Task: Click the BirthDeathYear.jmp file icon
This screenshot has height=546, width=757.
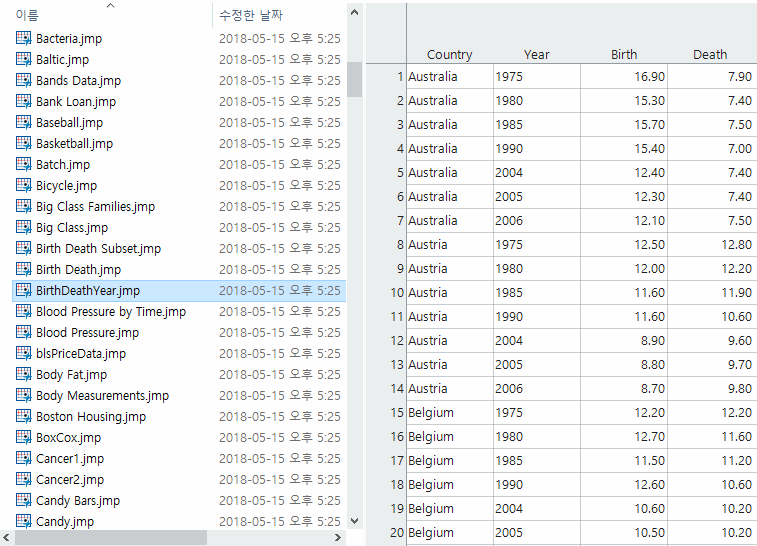Action: click(24, 290)
